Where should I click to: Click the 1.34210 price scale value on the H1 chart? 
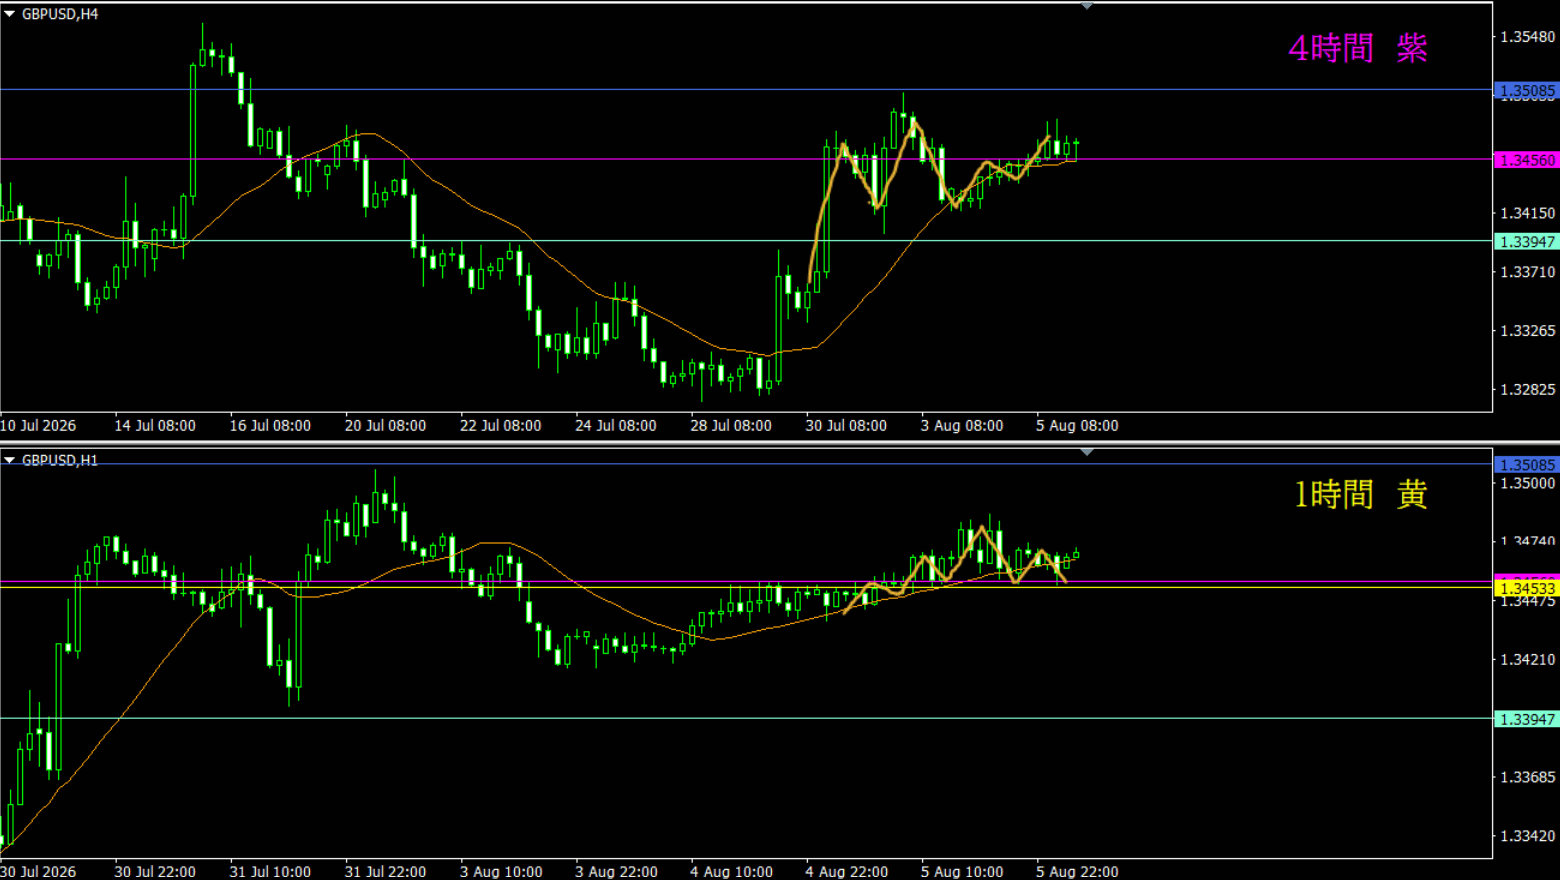[1528, 660]
